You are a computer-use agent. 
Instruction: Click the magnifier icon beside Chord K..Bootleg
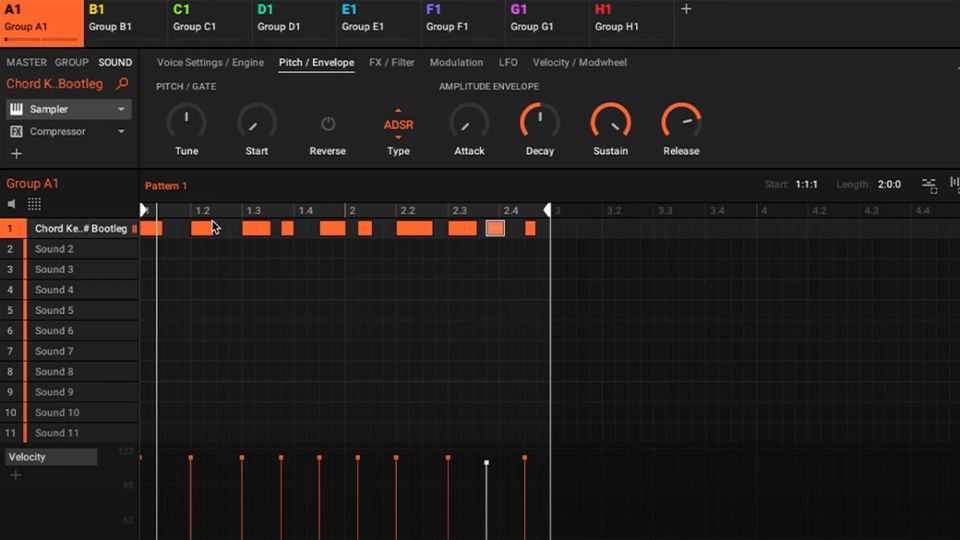(123, 84)
